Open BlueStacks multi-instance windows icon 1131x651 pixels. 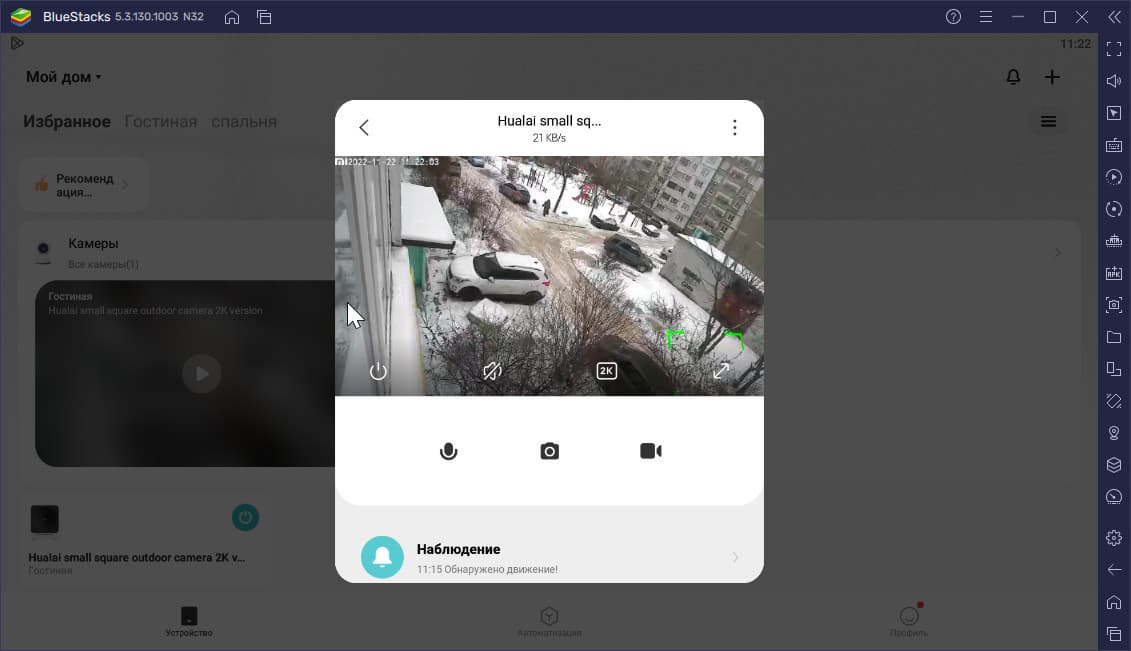click(x=264, y=17)
